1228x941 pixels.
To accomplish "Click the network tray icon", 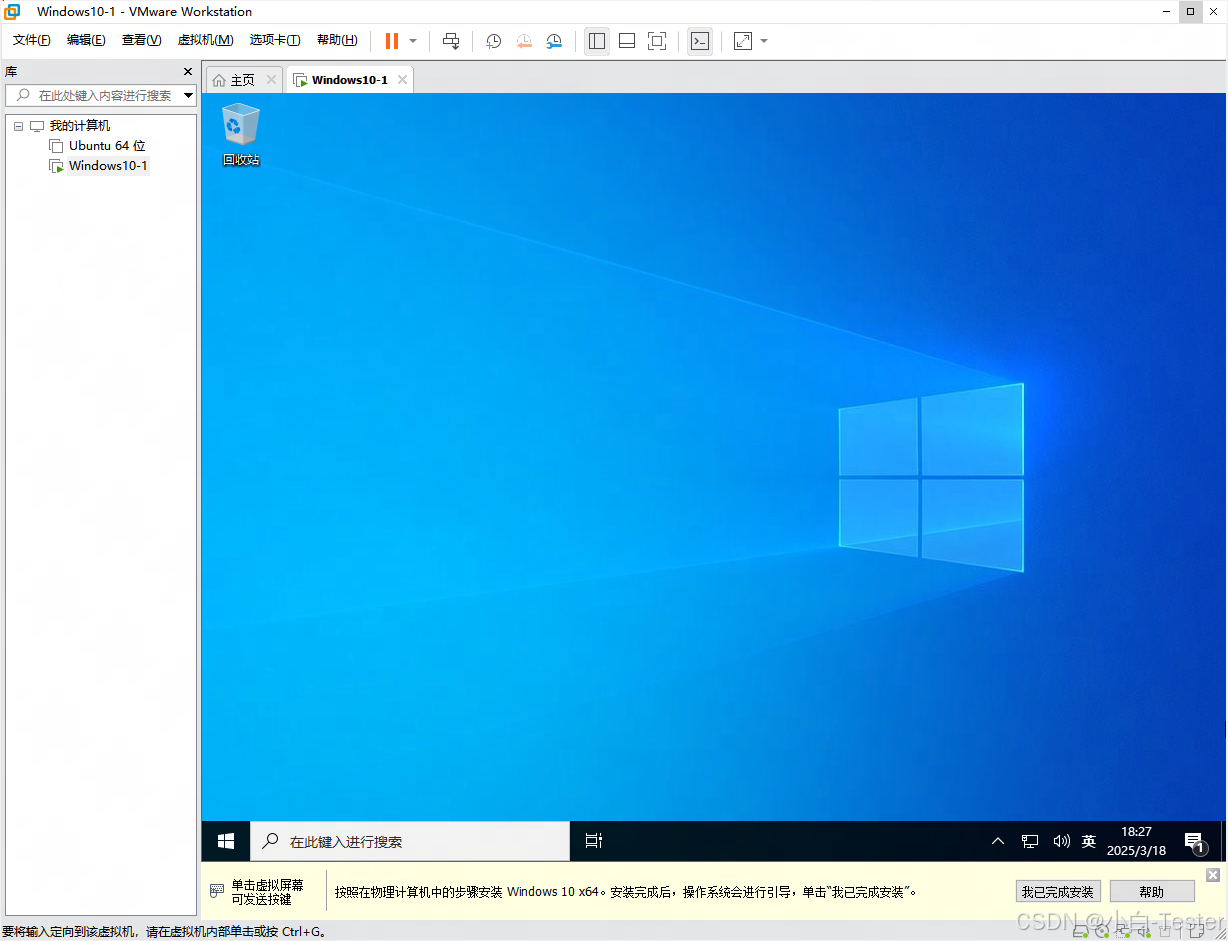I will tap(1030, 841).
